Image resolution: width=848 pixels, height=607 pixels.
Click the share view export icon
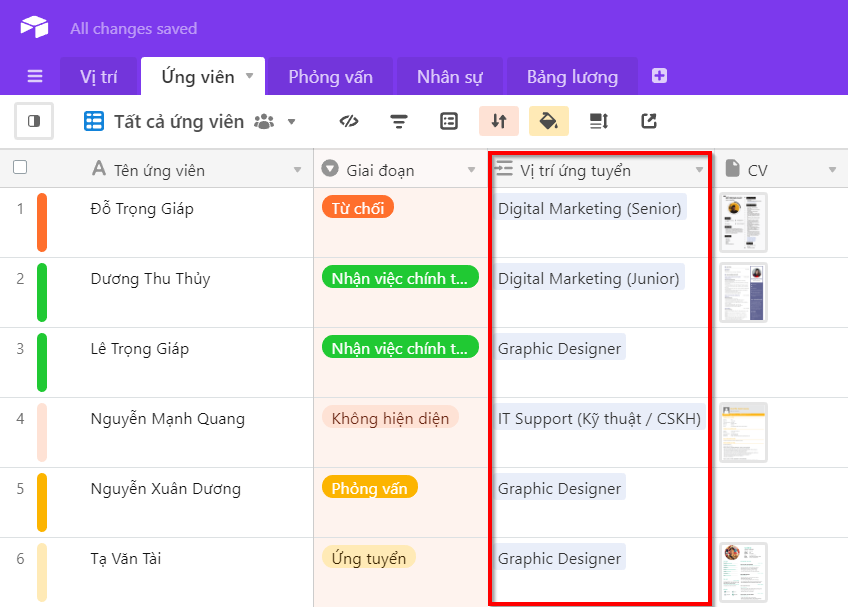649,121
